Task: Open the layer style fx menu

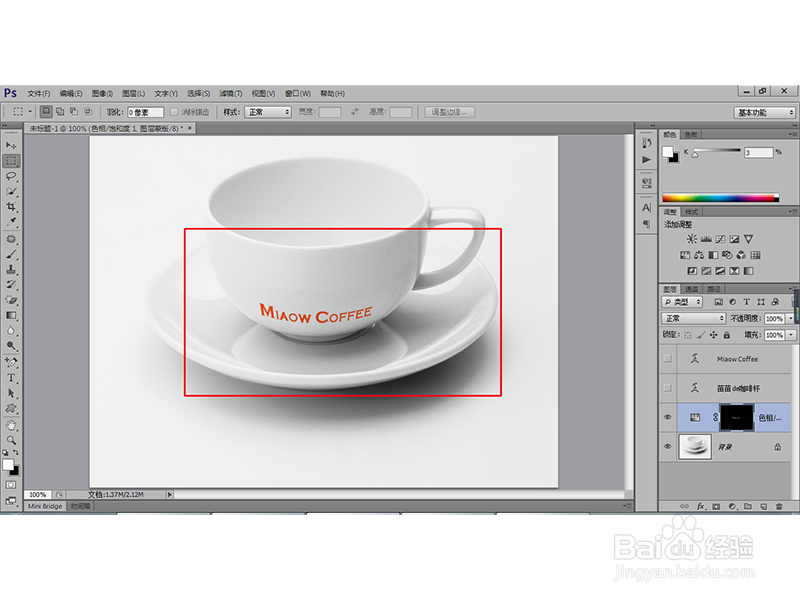Action: pos(701,506)
